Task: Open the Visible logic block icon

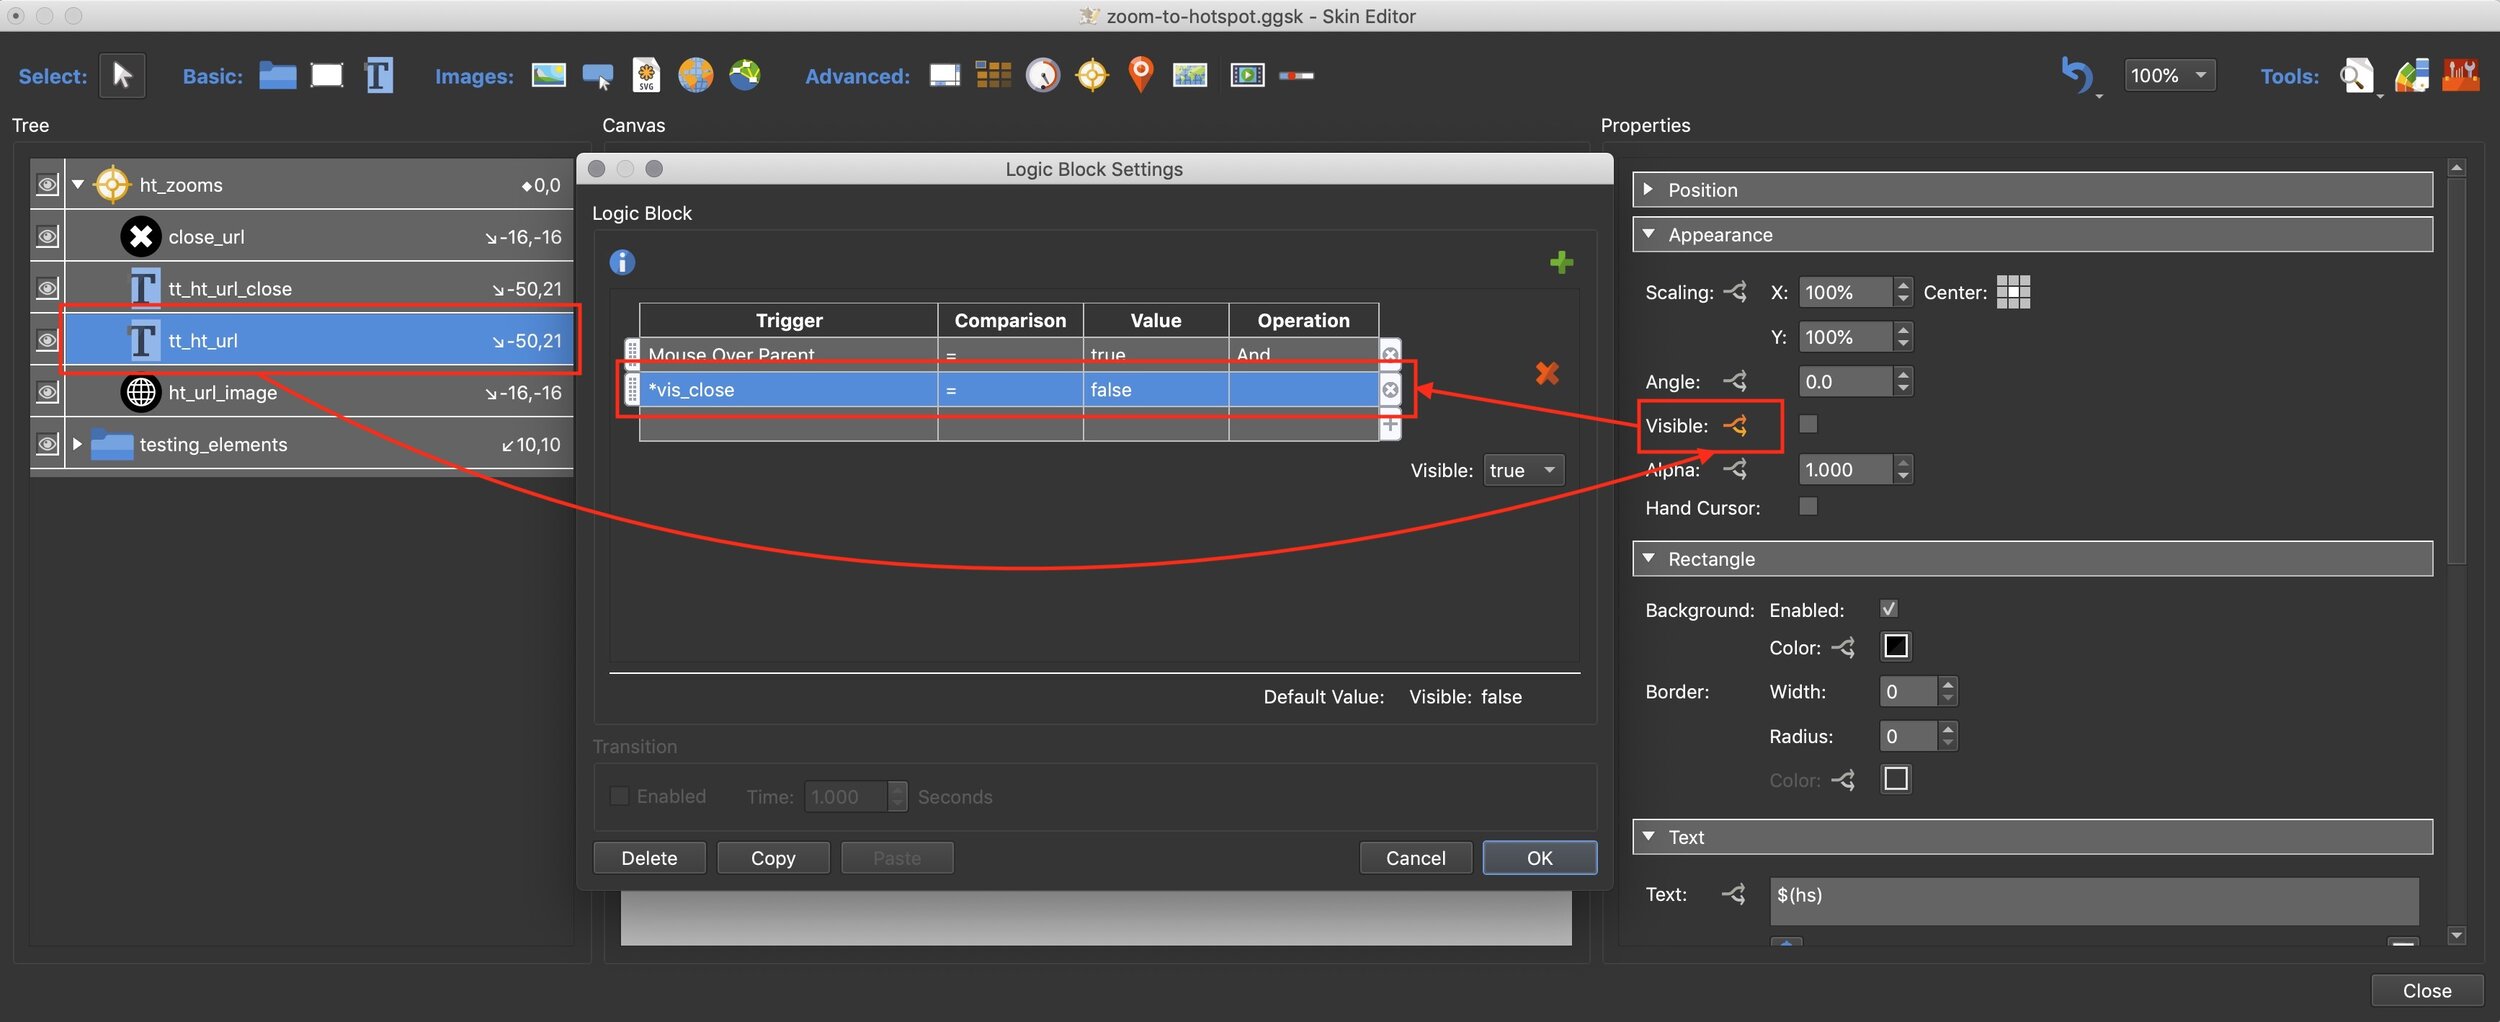Action: click(x=1735, y=426)
